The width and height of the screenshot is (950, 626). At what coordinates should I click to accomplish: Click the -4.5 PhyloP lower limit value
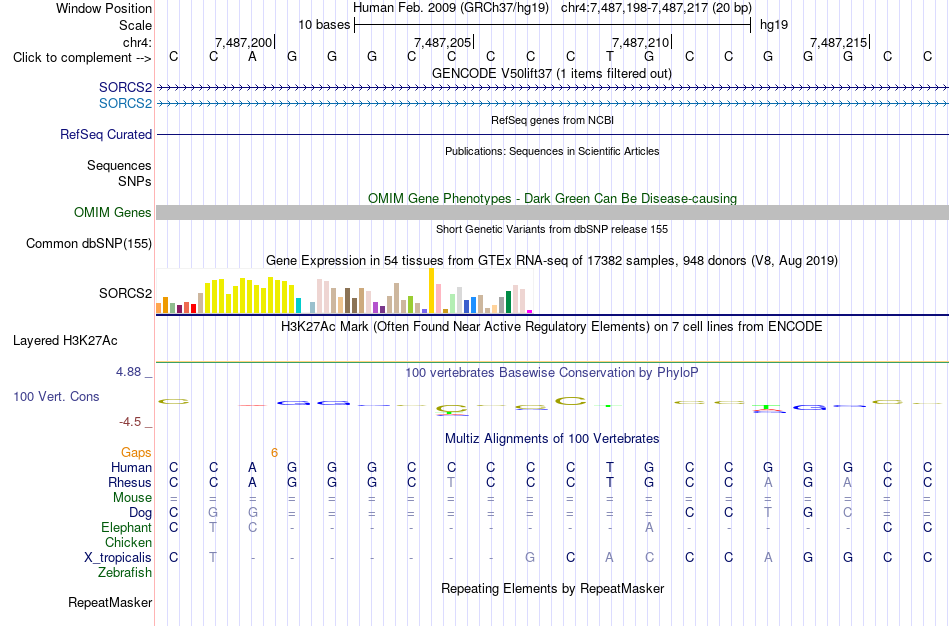coord(130,422)
